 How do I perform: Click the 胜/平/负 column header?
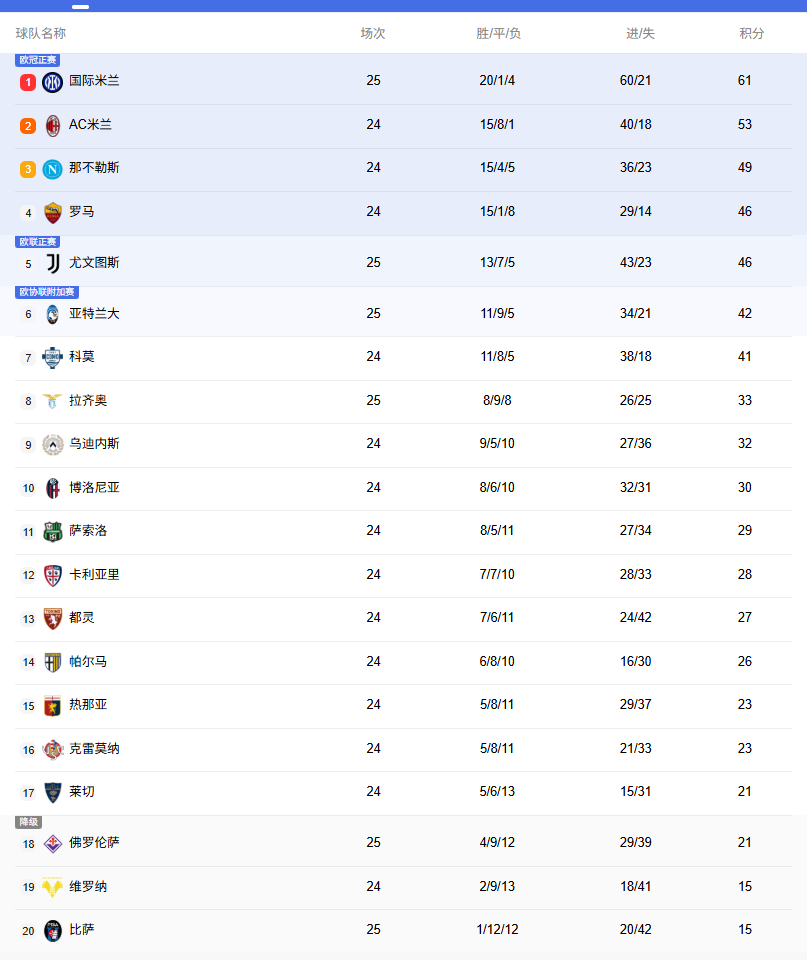[498, 34]
